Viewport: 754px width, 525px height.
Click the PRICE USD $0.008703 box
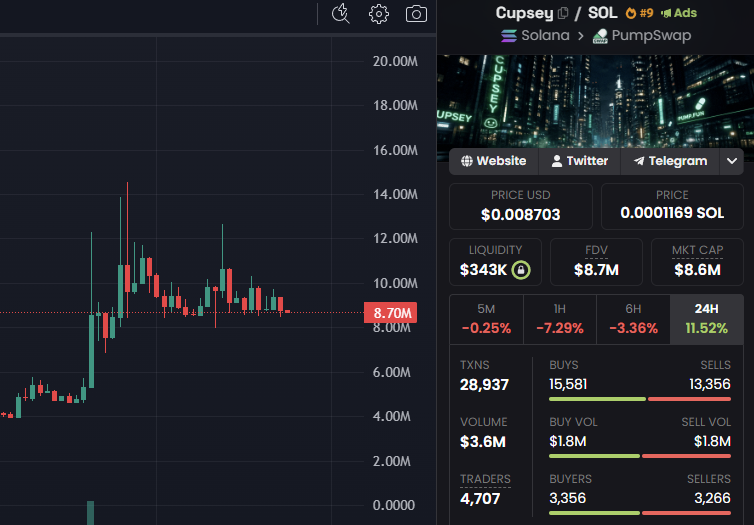(521, 206)
